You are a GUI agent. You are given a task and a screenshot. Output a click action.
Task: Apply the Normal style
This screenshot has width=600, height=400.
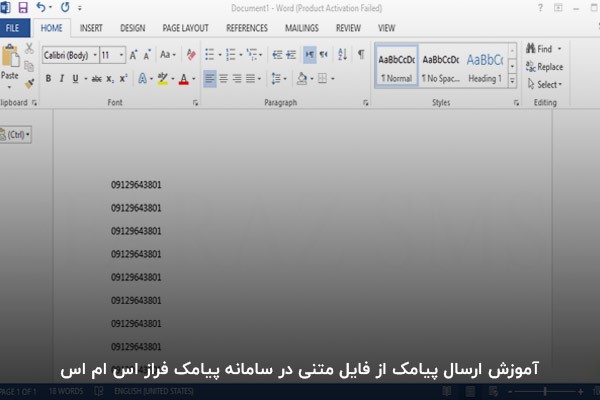pos(397,67)
